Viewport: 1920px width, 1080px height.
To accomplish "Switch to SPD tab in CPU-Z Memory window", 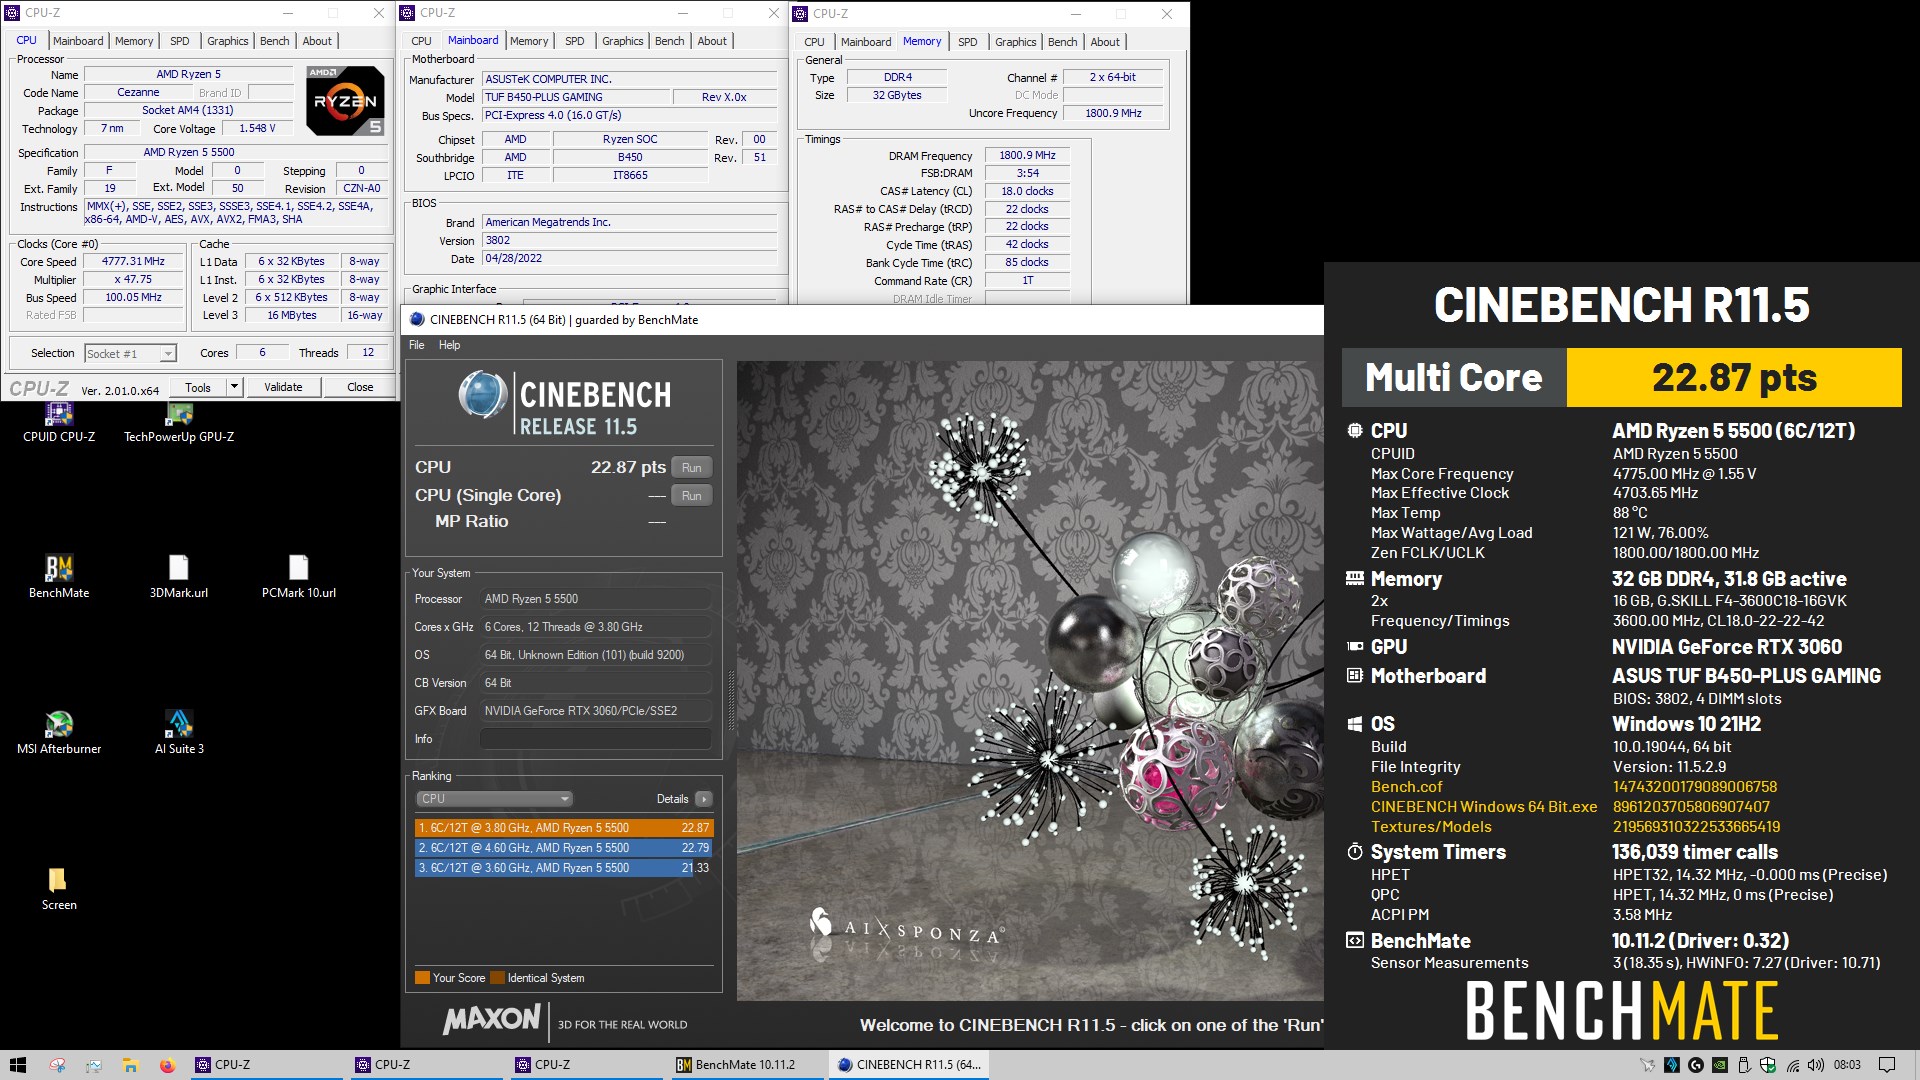I will tap(968, 42).
